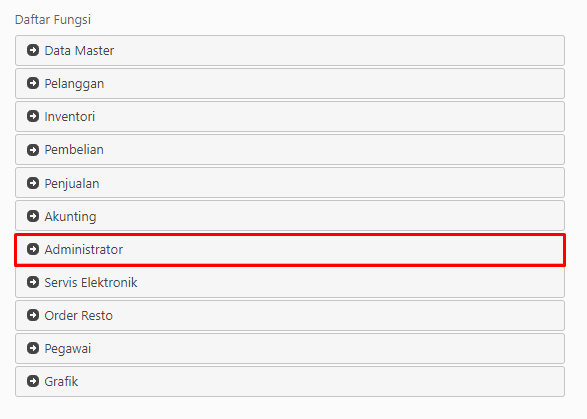Viewport: 587px width, 419px height.
Task: Open the Penjualan function group
Action: pos(290,183)
